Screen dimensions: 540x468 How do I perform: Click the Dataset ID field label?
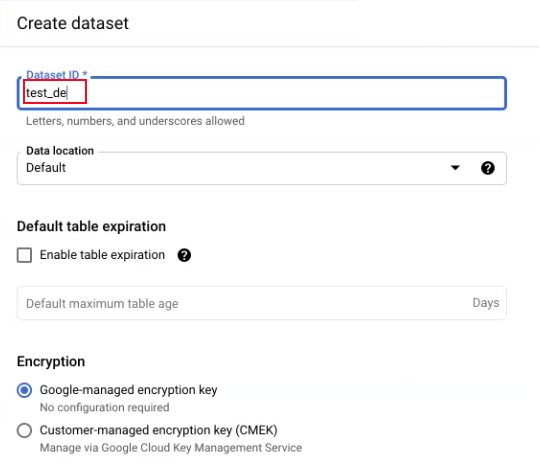57,75
